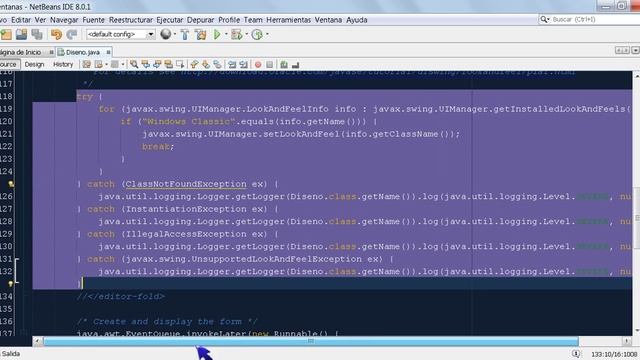Switch editor to History view
Viewport: 640px width, 360px height.
click(x=63, y=64)
